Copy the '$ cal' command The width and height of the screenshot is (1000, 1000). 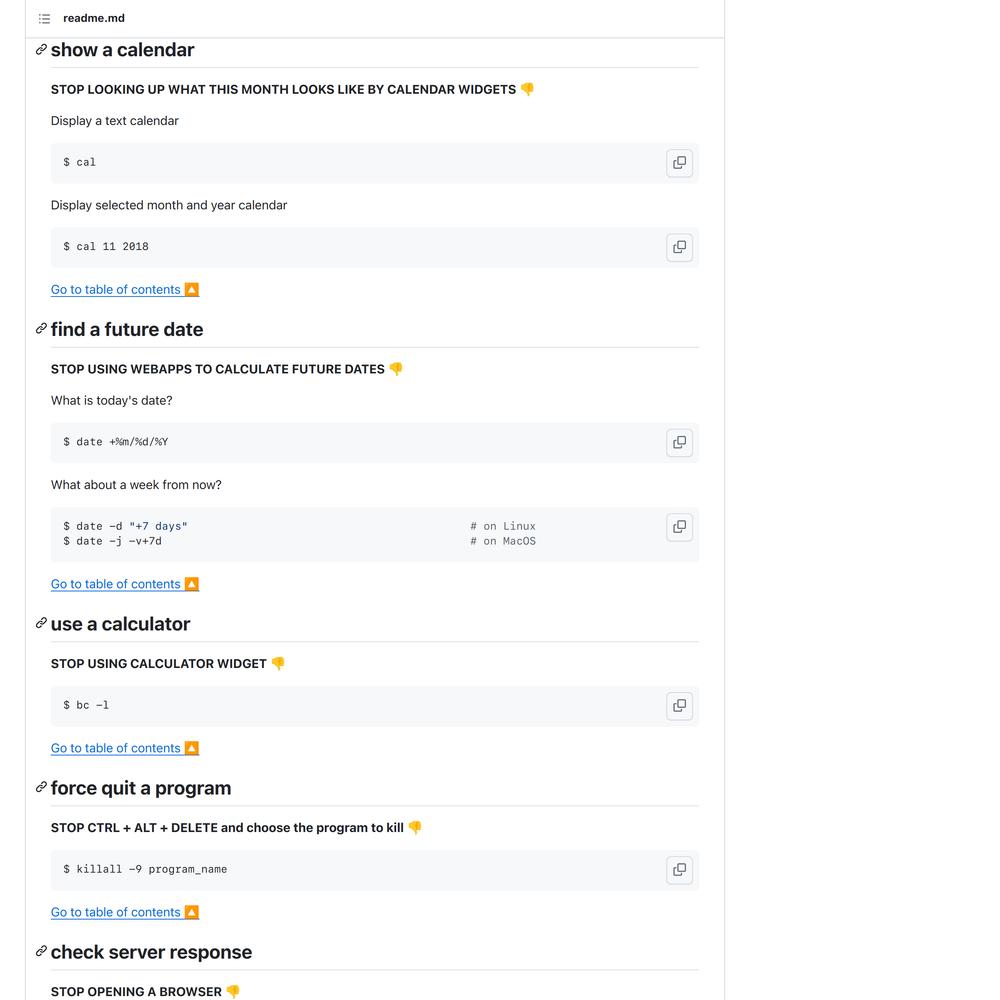click(x=679, y=163)
